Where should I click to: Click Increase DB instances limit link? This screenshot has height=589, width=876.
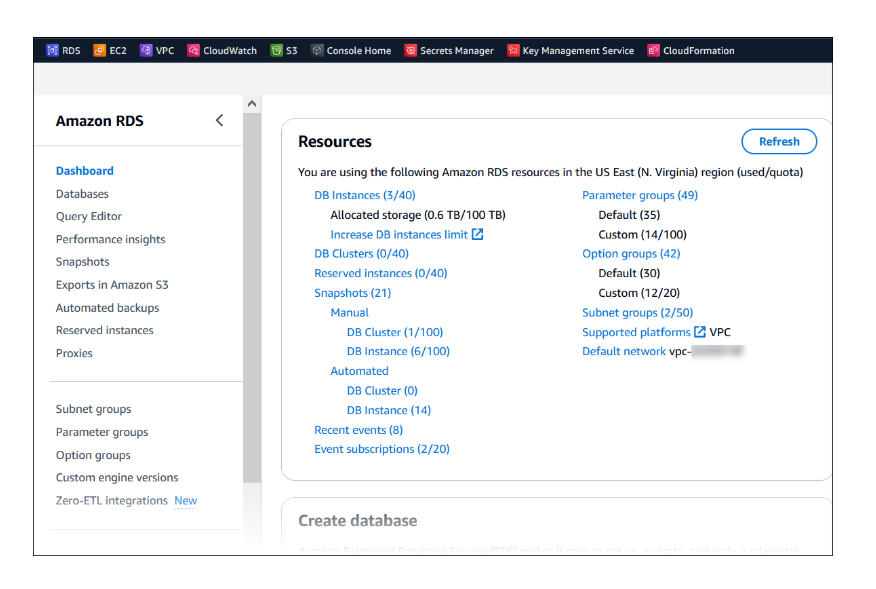(399, 235)
